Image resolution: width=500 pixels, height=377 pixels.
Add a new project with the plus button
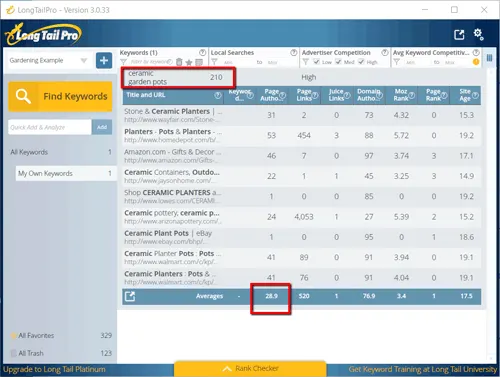[104, 60]
